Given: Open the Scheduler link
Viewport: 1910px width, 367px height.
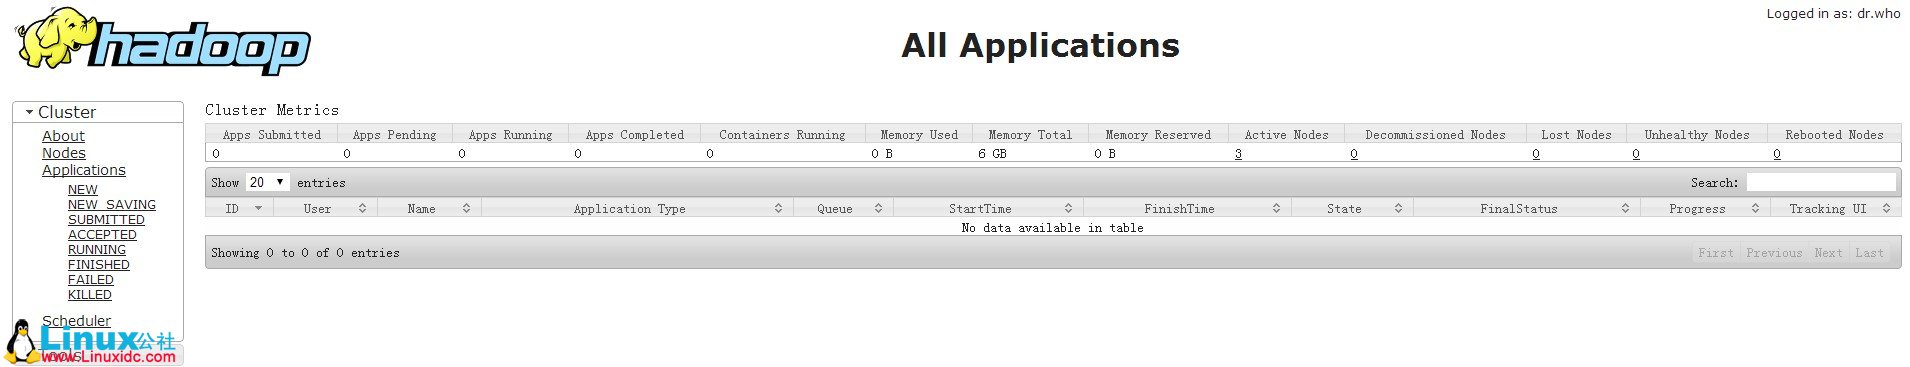Looking at the screenshot, I should 76,321.
